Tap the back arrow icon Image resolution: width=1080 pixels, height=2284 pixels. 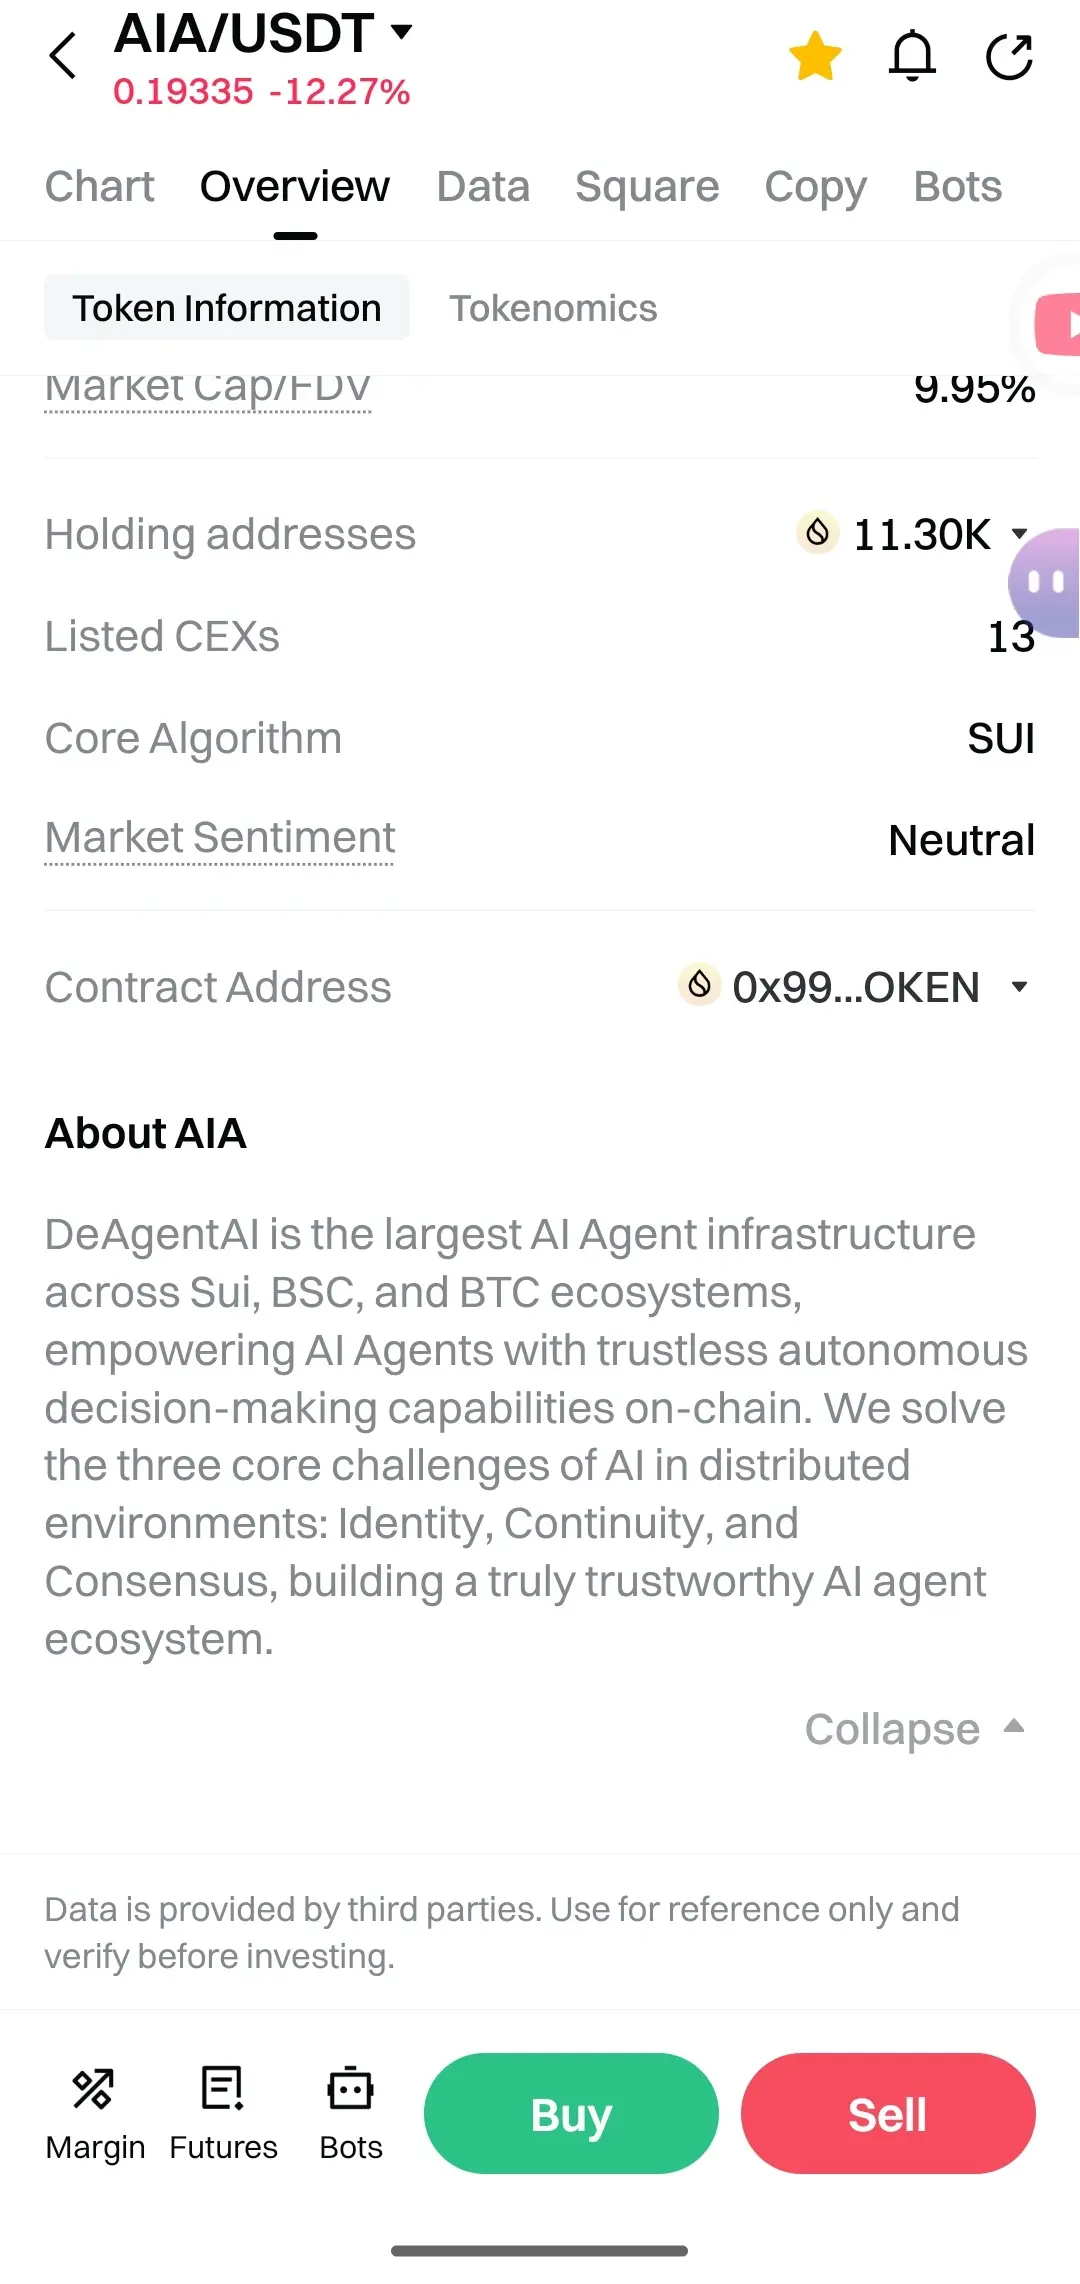(63, 56)
